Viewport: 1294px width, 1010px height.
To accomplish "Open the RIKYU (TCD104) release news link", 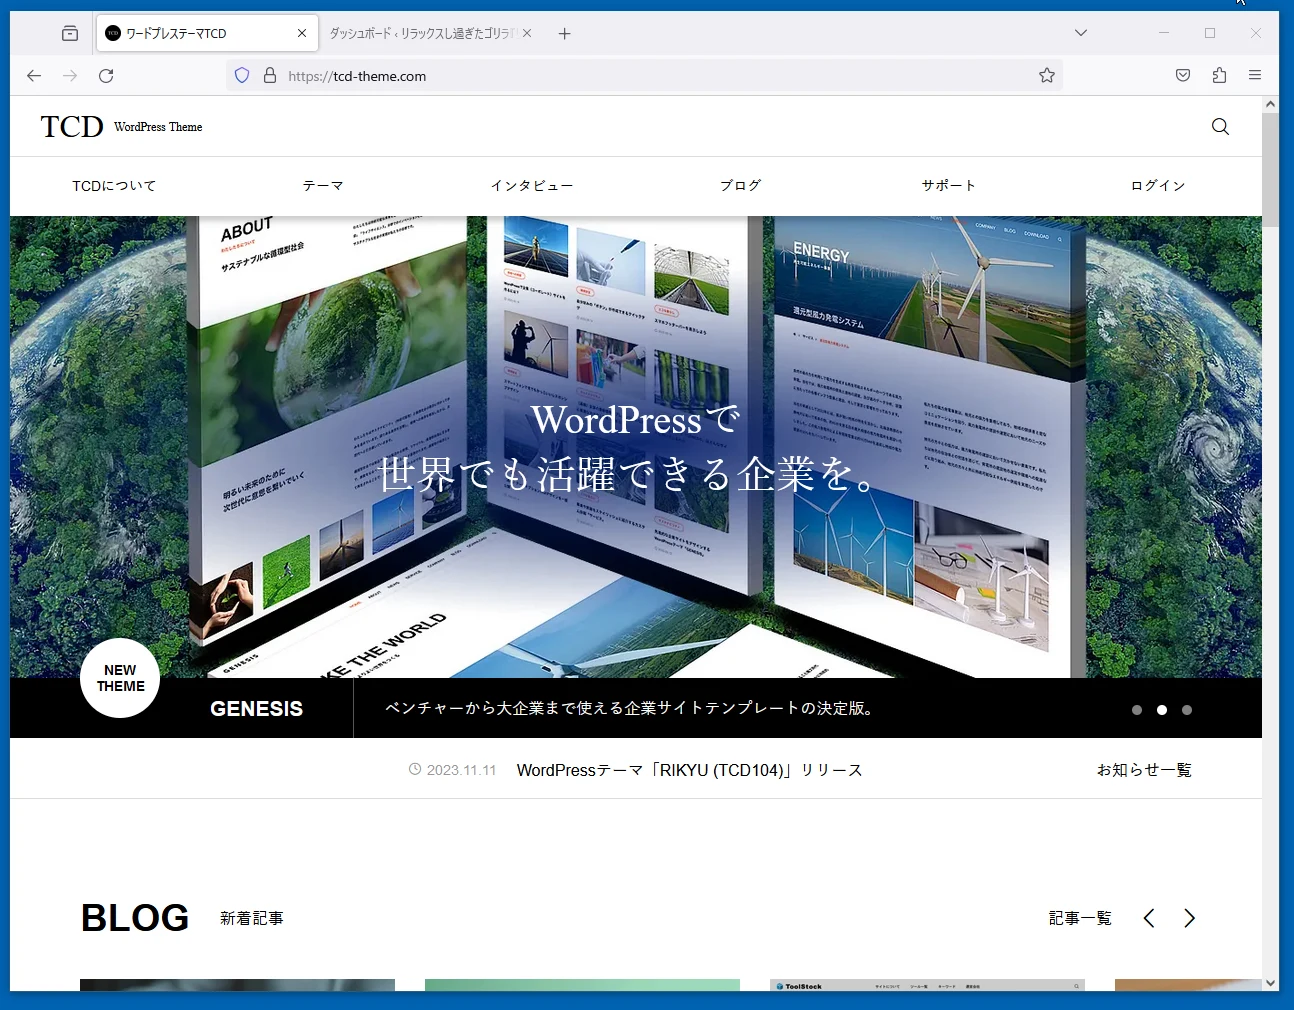I will coord(689,770).
